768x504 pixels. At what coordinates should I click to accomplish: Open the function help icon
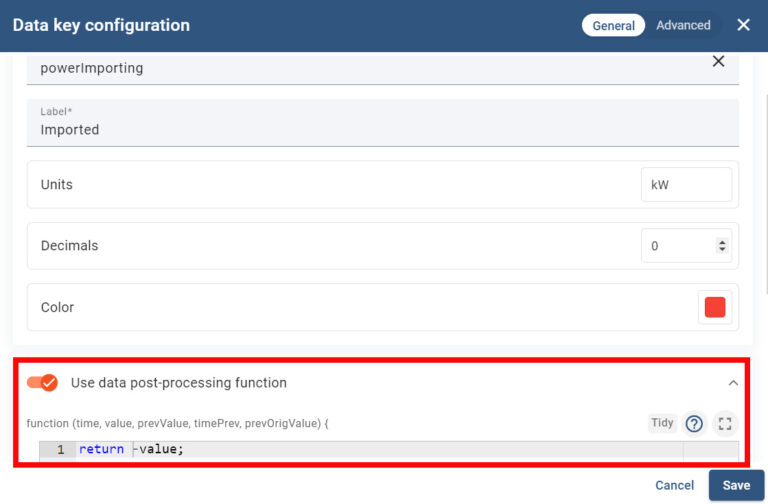(694, 423)
